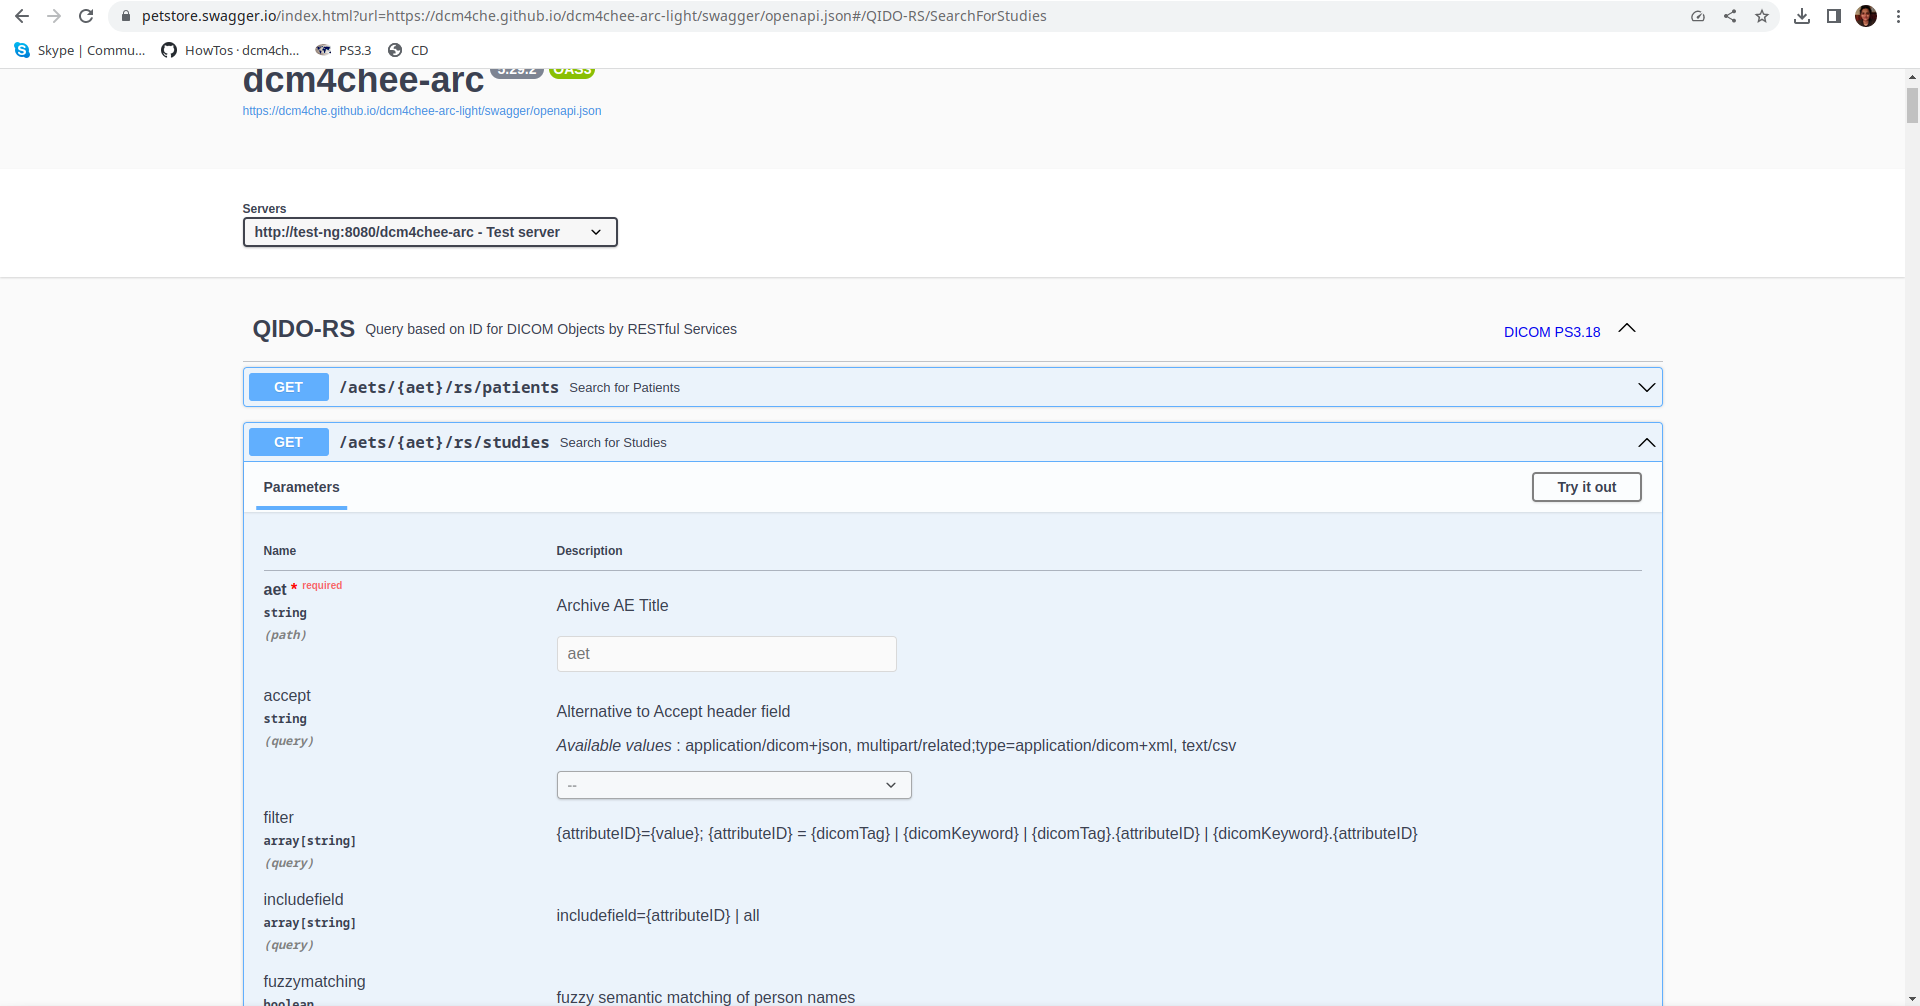Go forward using the browser forward arrow
1920x1006 pixels.
coord(54,16)
